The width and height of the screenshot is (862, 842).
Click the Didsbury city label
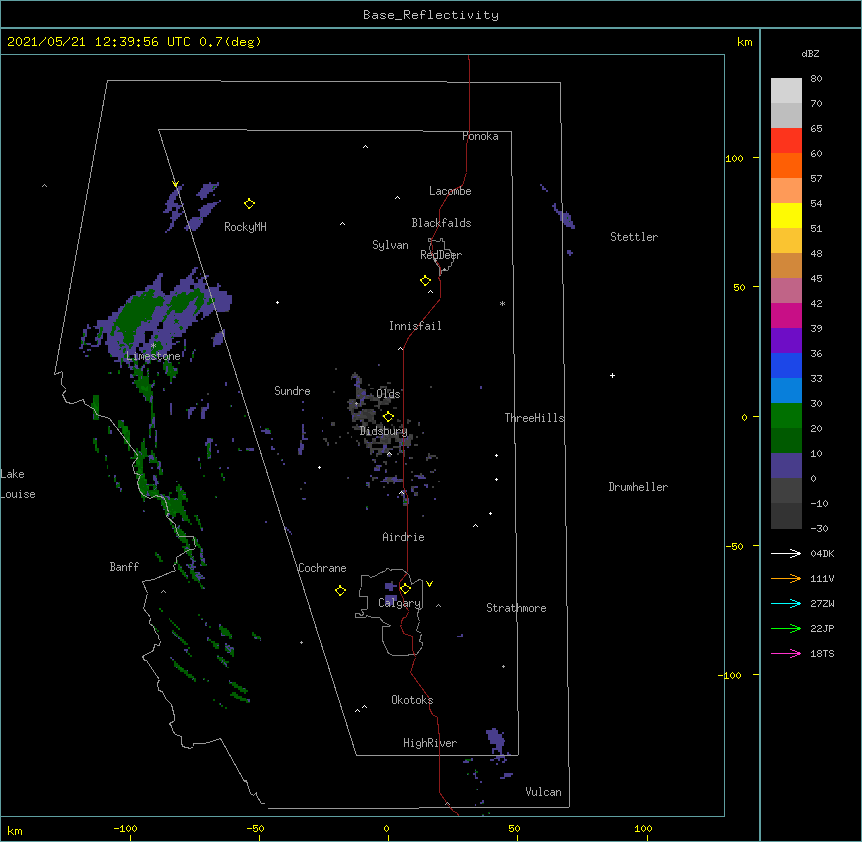coord(384,431)
